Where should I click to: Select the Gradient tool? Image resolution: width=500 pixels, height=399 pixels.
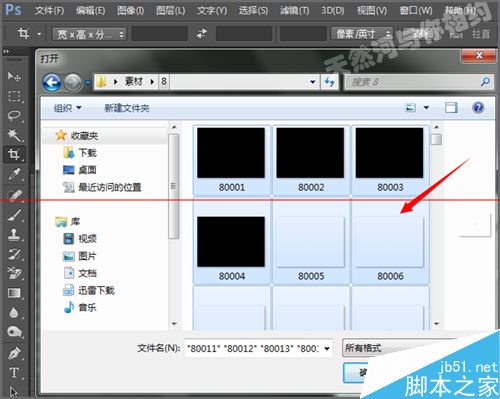click(x=14, y=293)
